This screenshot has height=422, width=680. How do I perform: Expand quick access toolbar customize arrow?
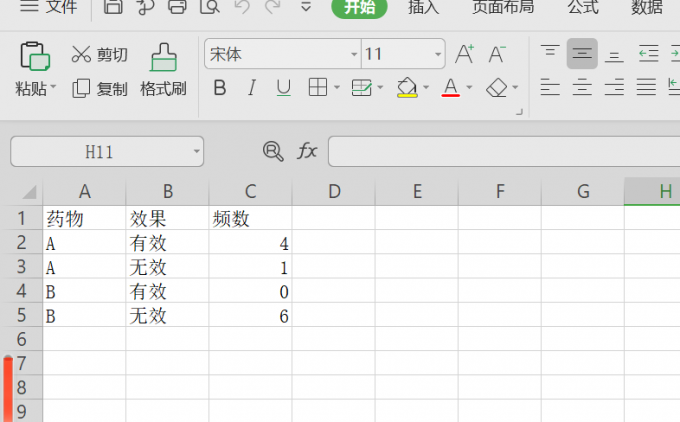(x=306, y=7)
